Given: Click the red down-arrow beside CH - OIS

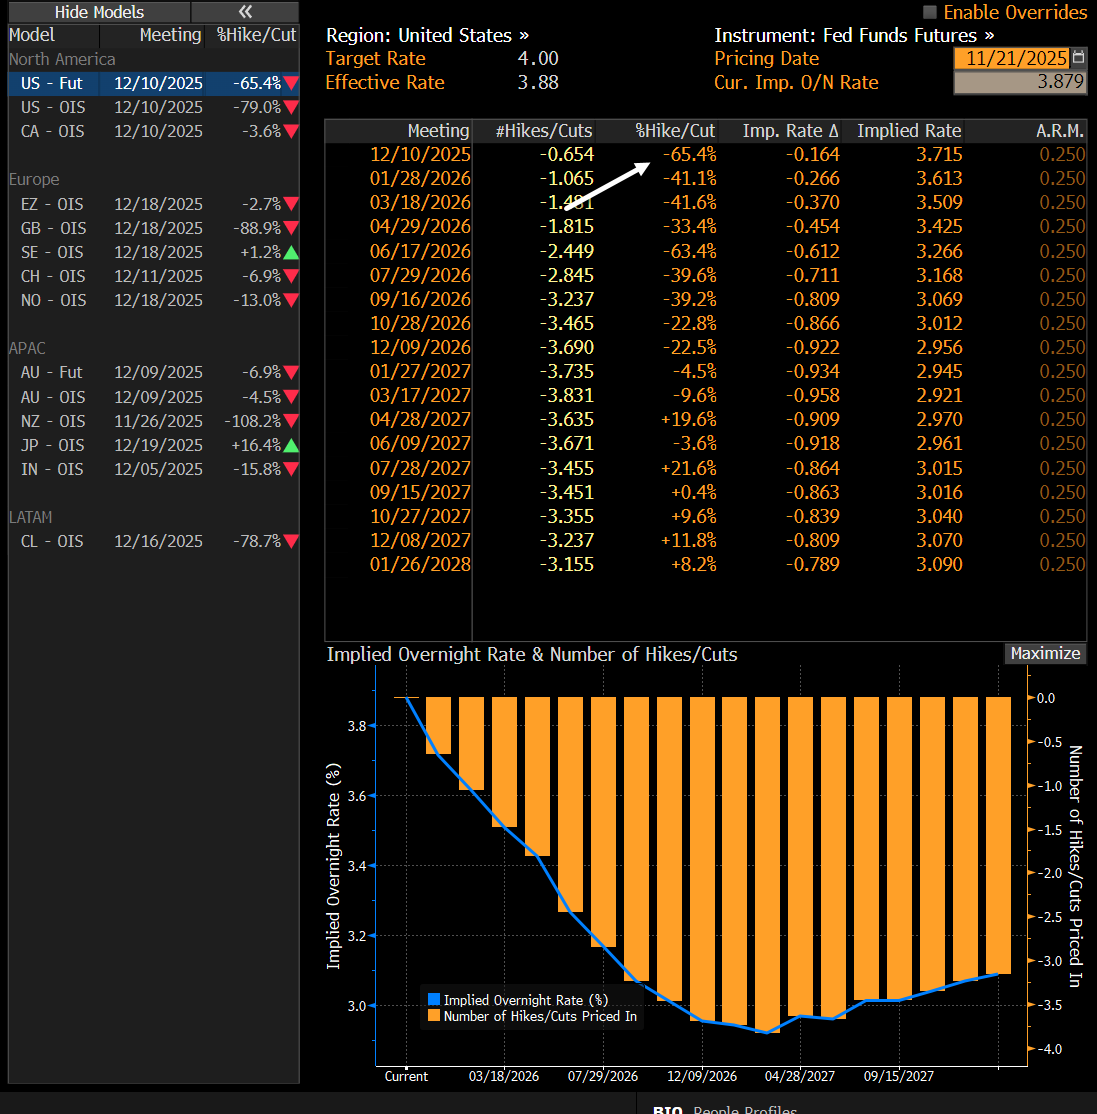Looking at the screenshot, I should pyautogui.click(x=291, y=276).
